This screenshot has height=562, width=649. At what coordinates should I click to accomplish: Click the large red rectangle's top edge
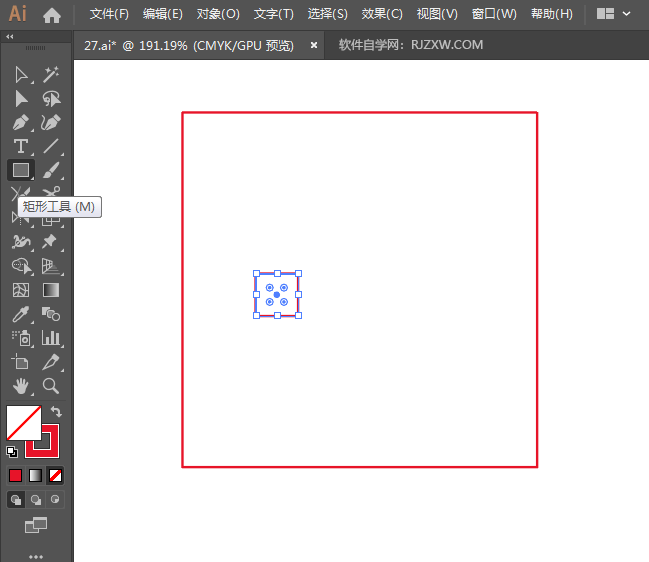(x=360, y=113)
